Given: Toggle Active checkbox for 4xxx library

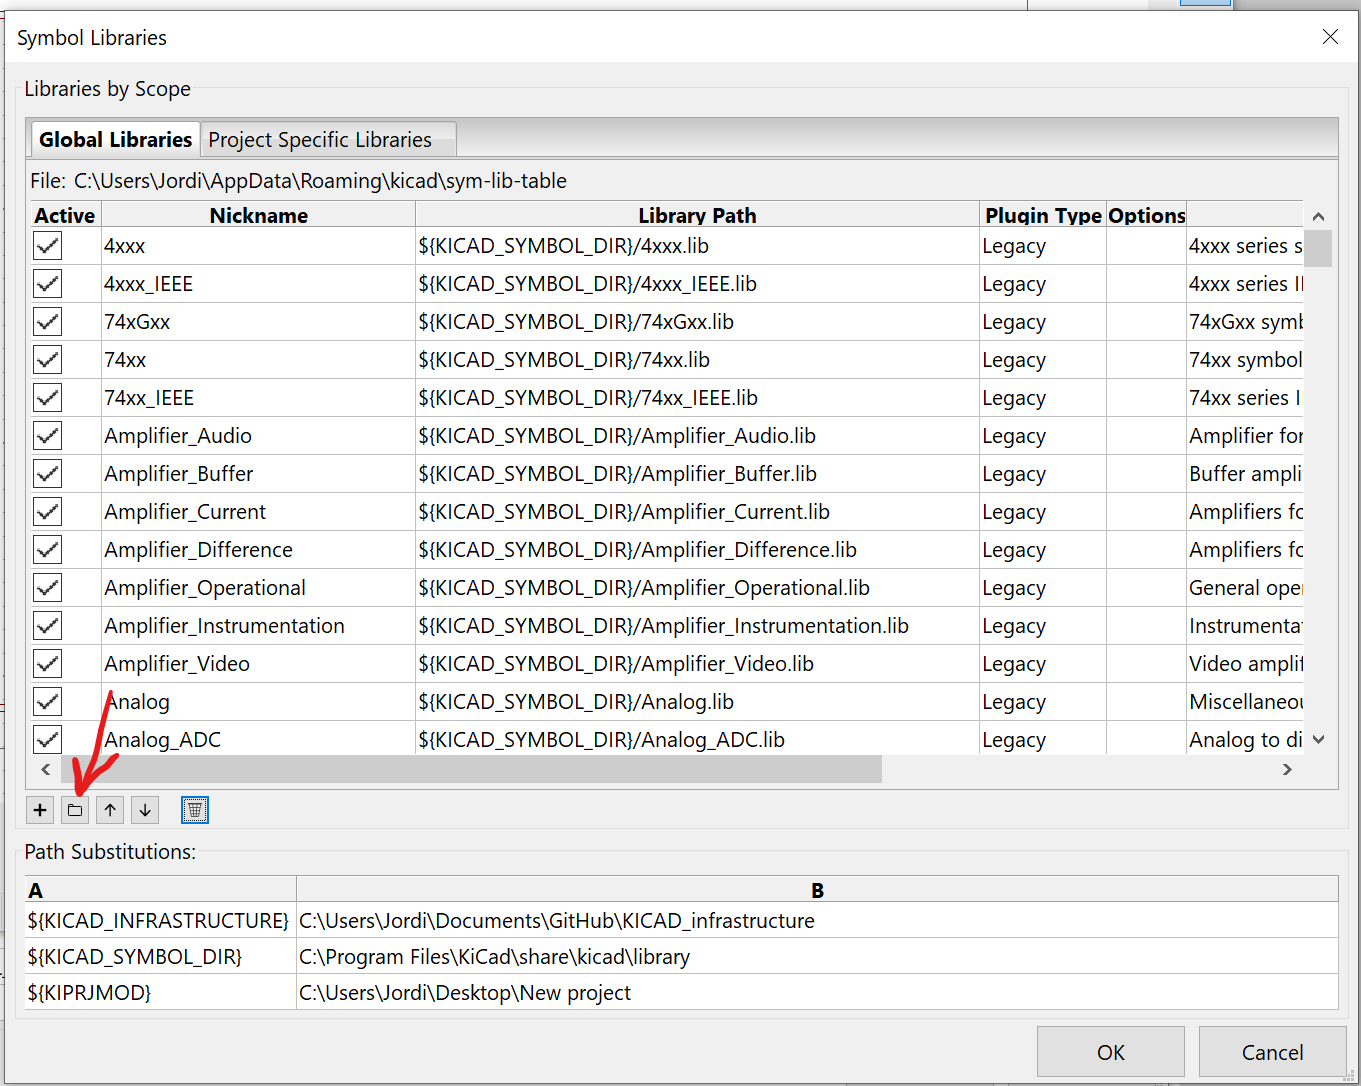Looking at the screenshot, I should tap(47, 246).
